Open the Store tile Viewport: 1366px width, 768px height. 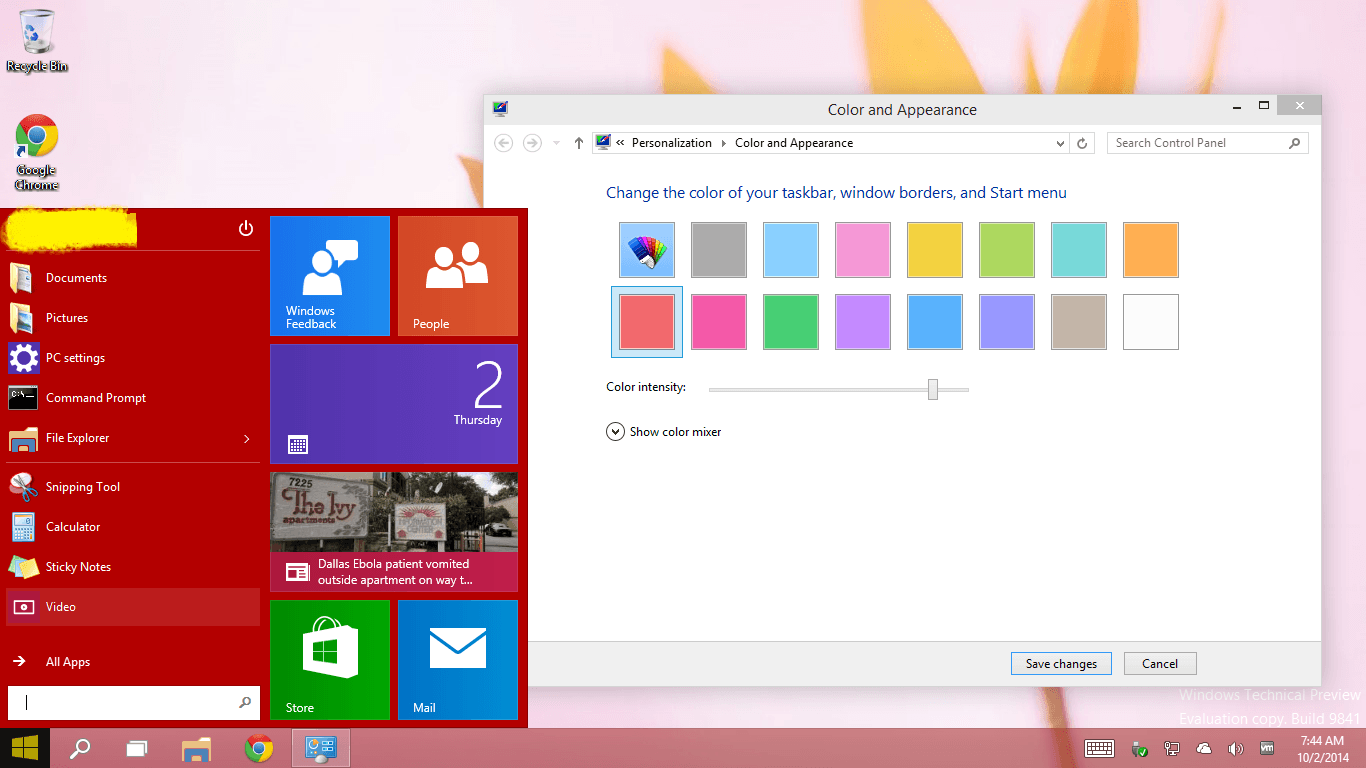329,660
